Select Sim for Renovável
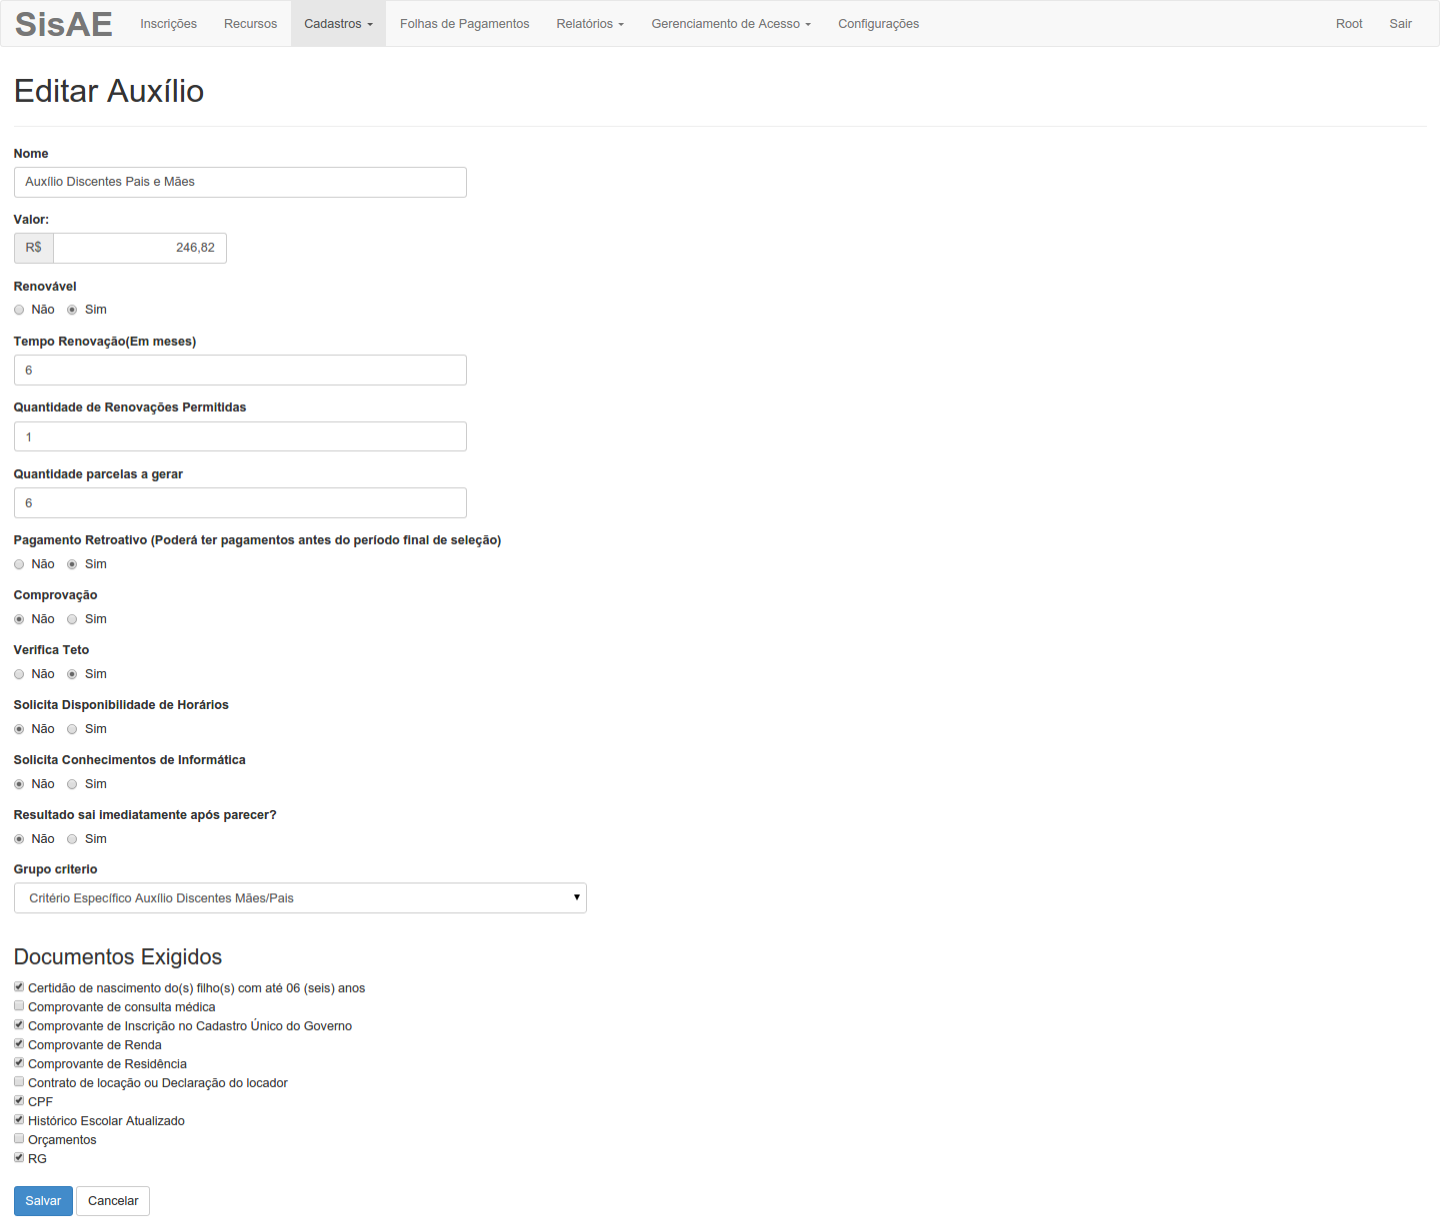Image resolution: width=1440 pixels, height=1227 pixels. 72,310
